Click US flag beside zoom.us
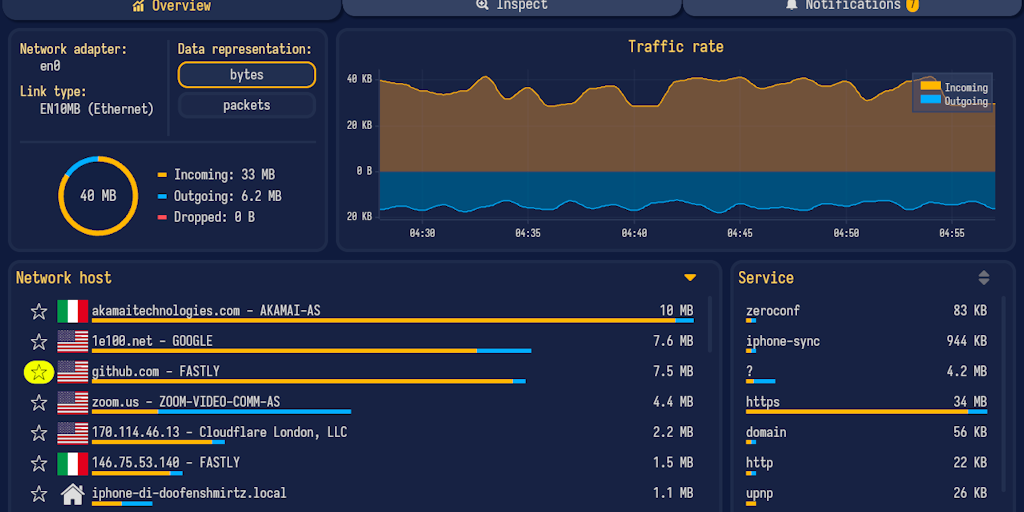The width and height of the screenshot is (1024, 512). coord(72,402)
